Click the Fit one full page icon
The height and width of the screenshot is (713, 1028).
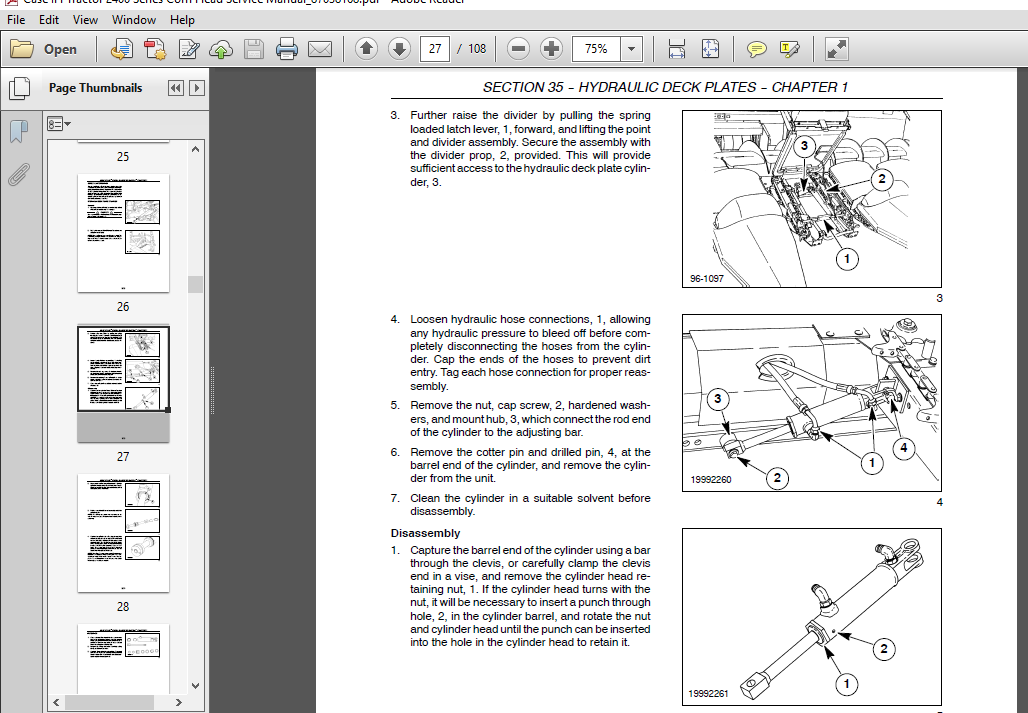tap(710, 49)
